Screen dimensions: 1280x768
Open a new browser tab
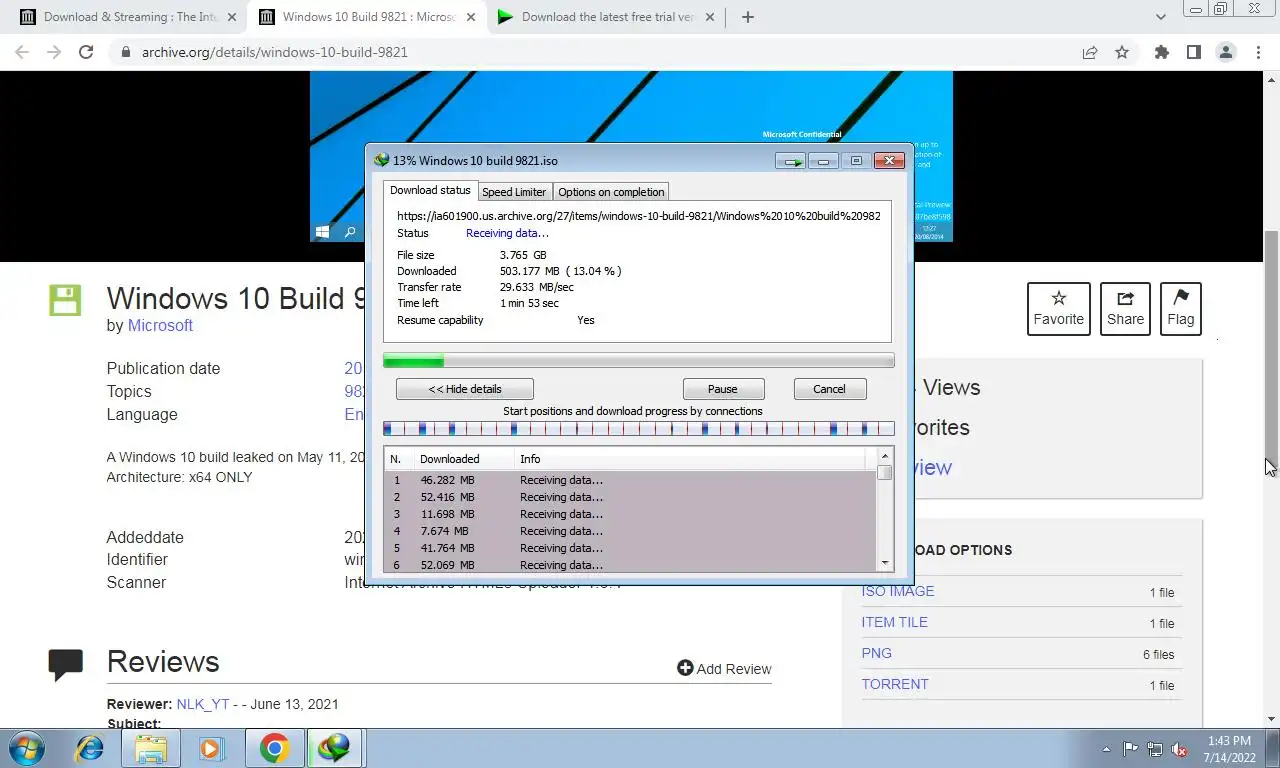click(747, 17)
